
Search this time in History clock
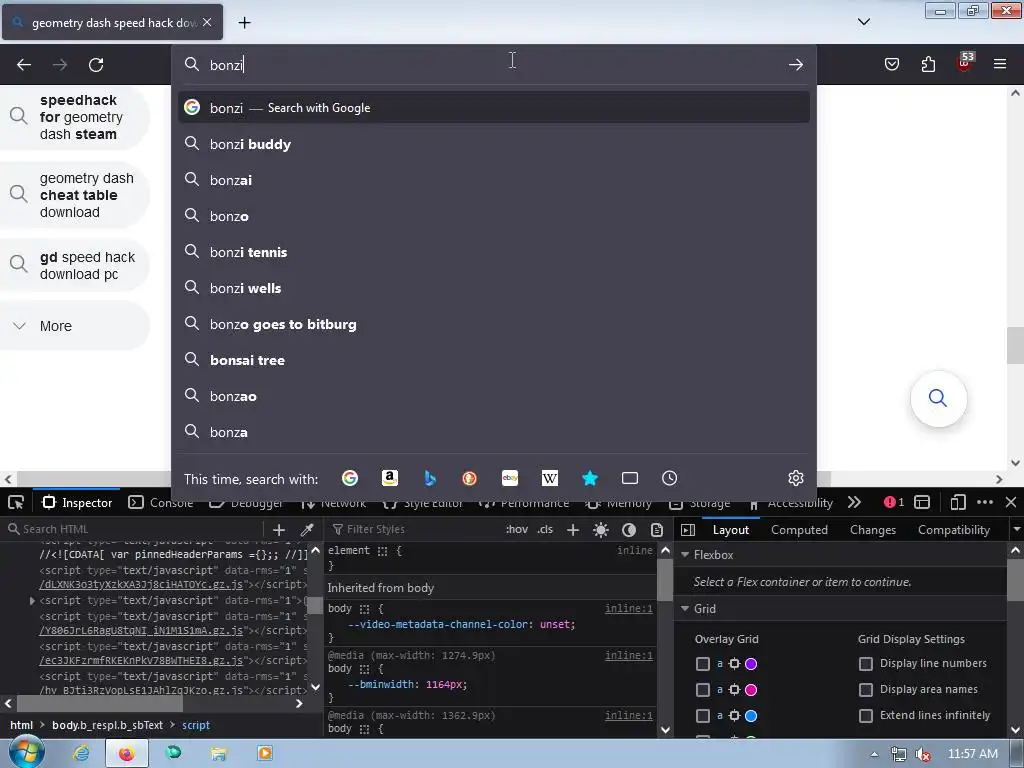(669, 478)
